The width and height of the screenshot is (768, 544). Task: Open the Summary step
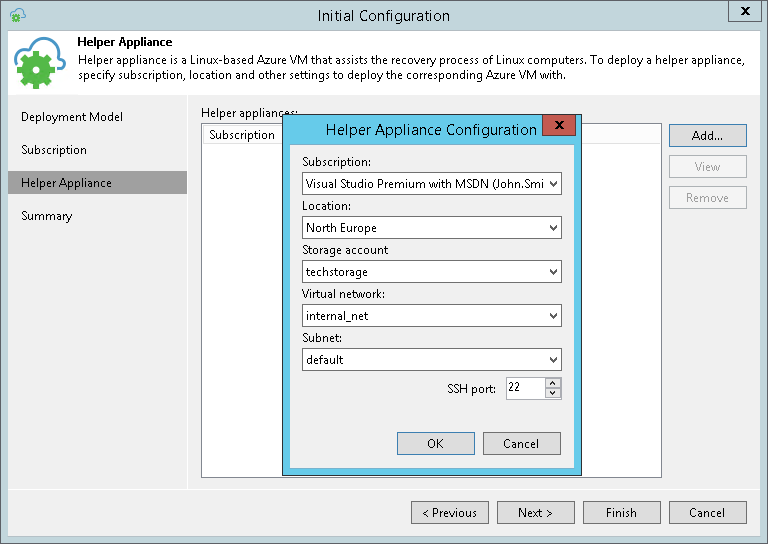(x=47, y=216)
